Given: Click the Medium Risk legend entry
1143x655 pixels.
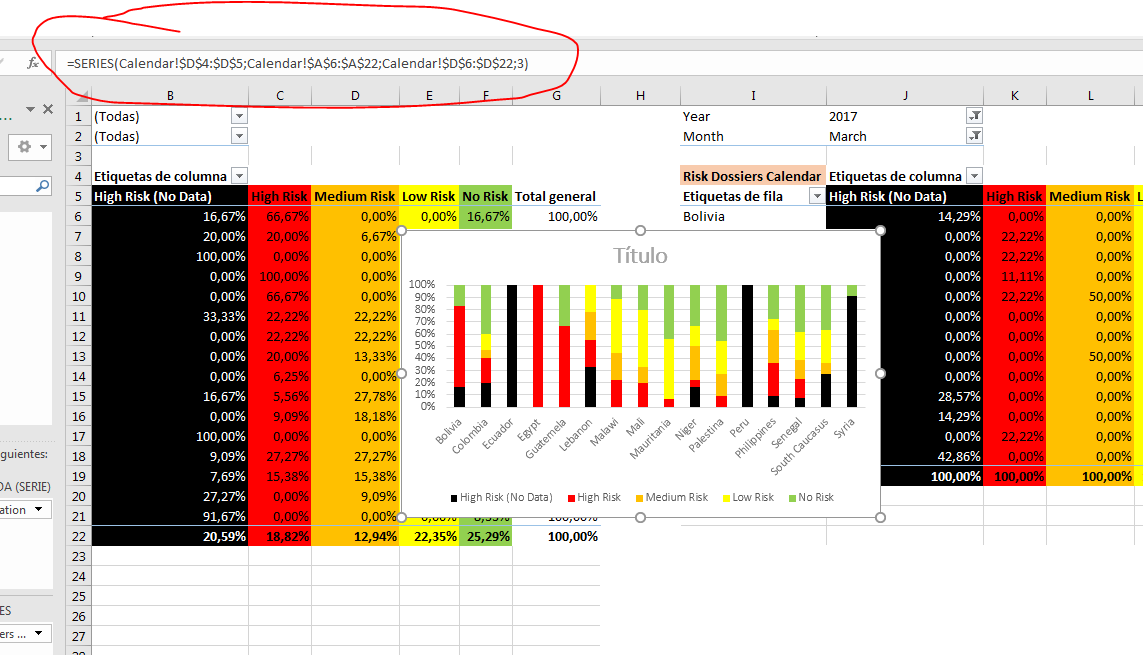Looking at the screenshot, I should (x=671, y=498).
